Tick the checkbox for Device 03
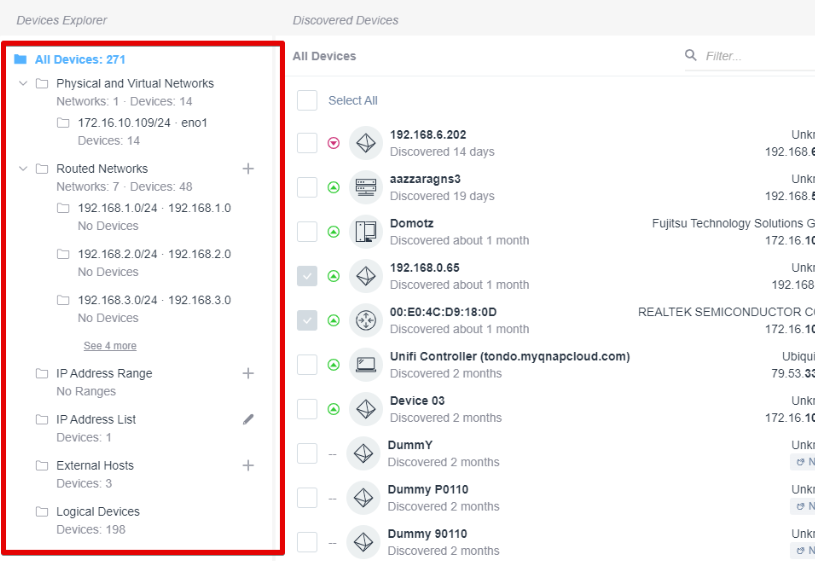This screenshot has height=561, width=815. [x=307, y=409]
